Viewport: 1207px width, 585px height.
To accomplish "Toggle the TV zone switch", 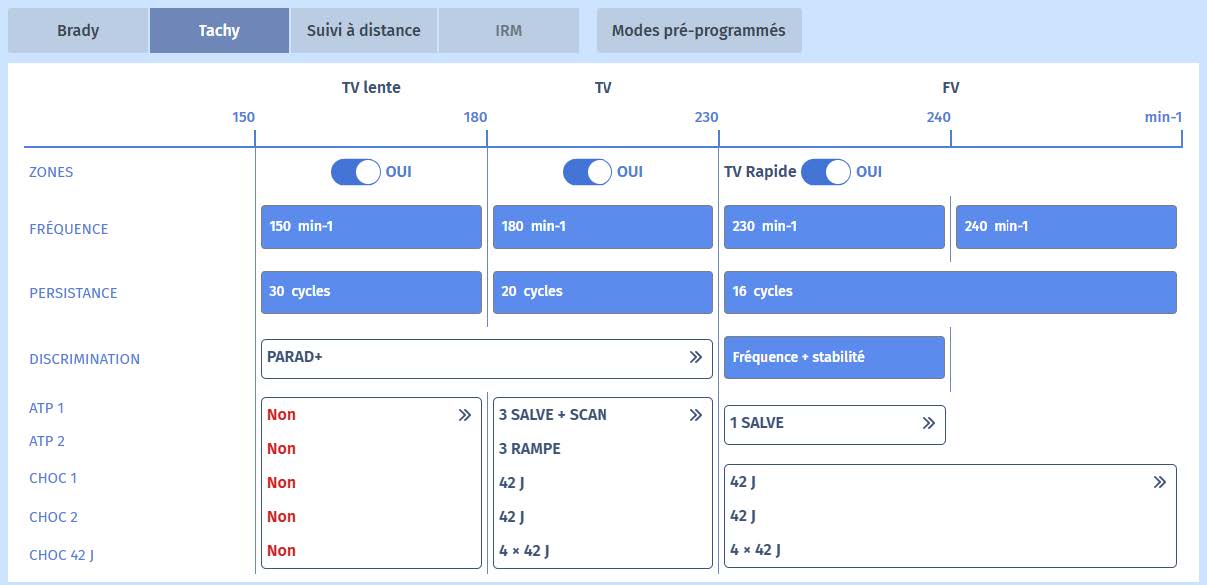I will point(588,172).
